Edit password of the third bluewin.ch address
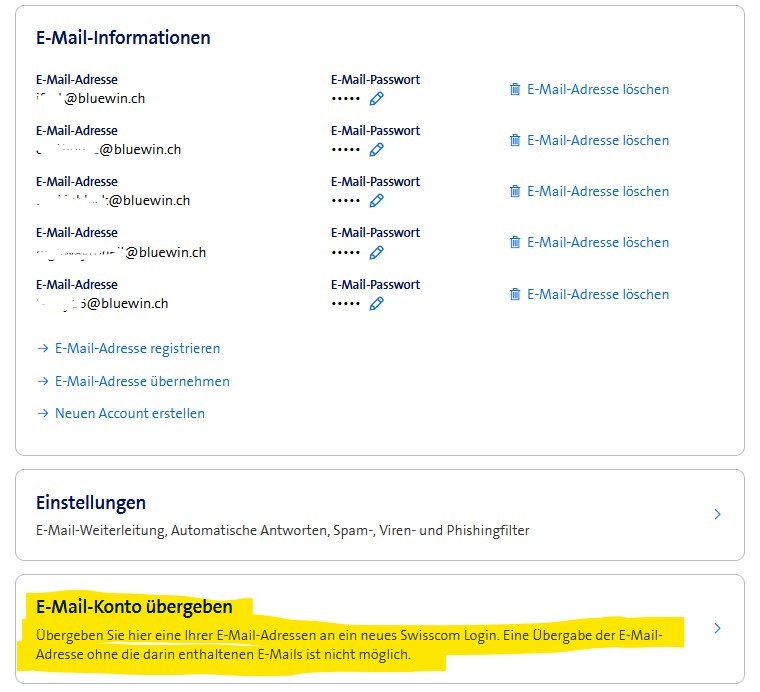760x692 pixels. [x=376, y=200]
